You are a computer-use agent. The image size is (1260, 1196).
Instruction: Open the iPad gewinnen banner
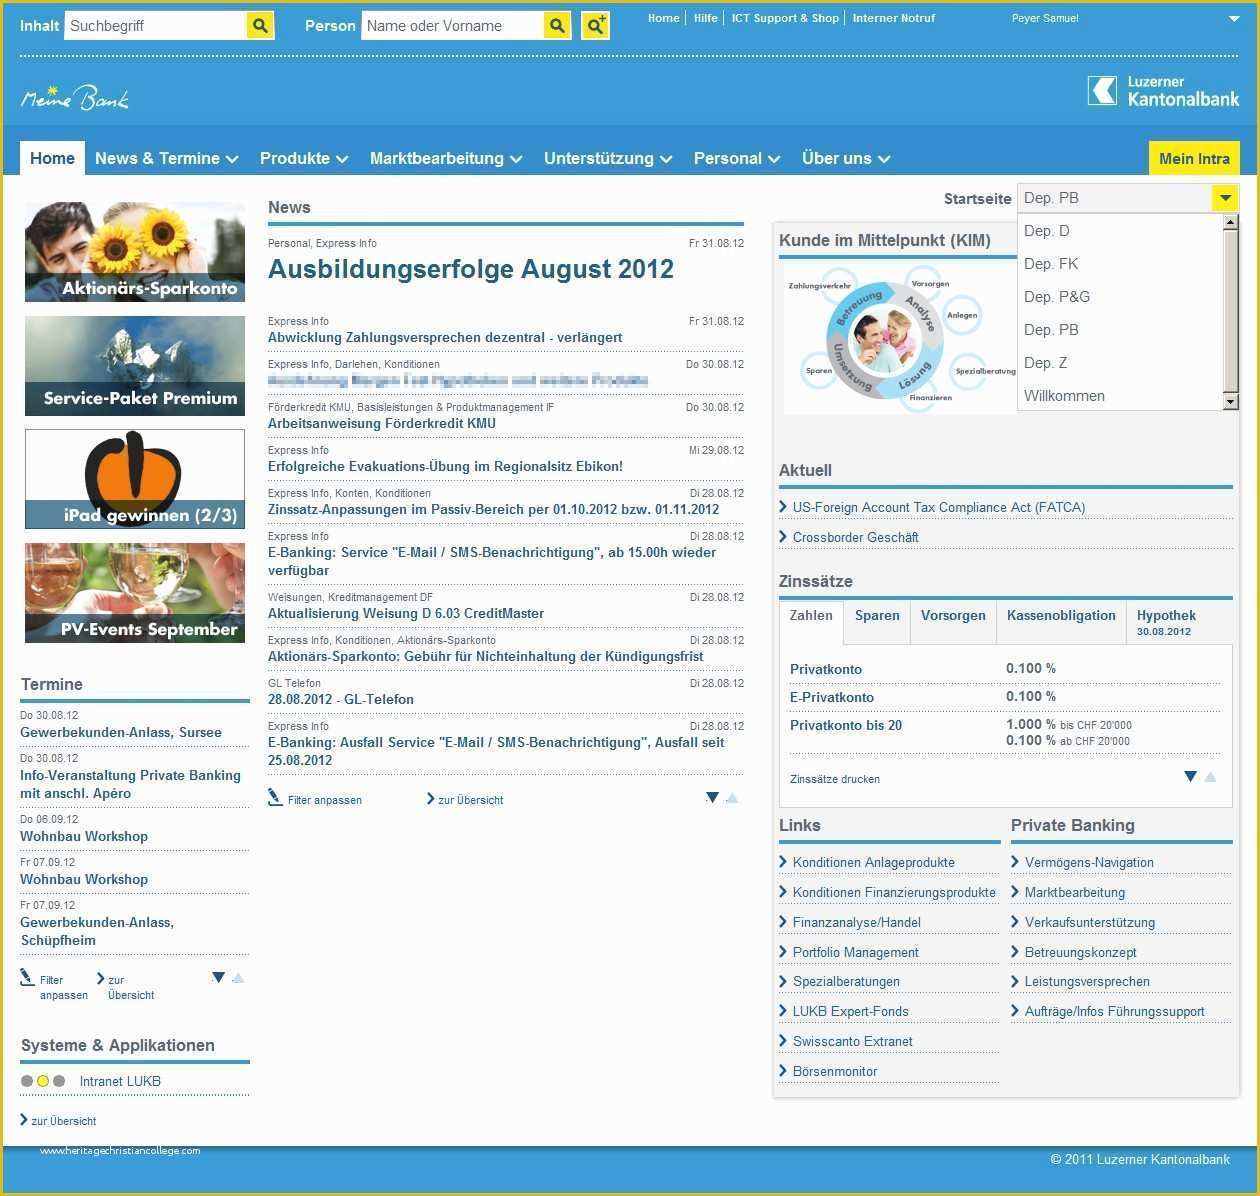135,479
